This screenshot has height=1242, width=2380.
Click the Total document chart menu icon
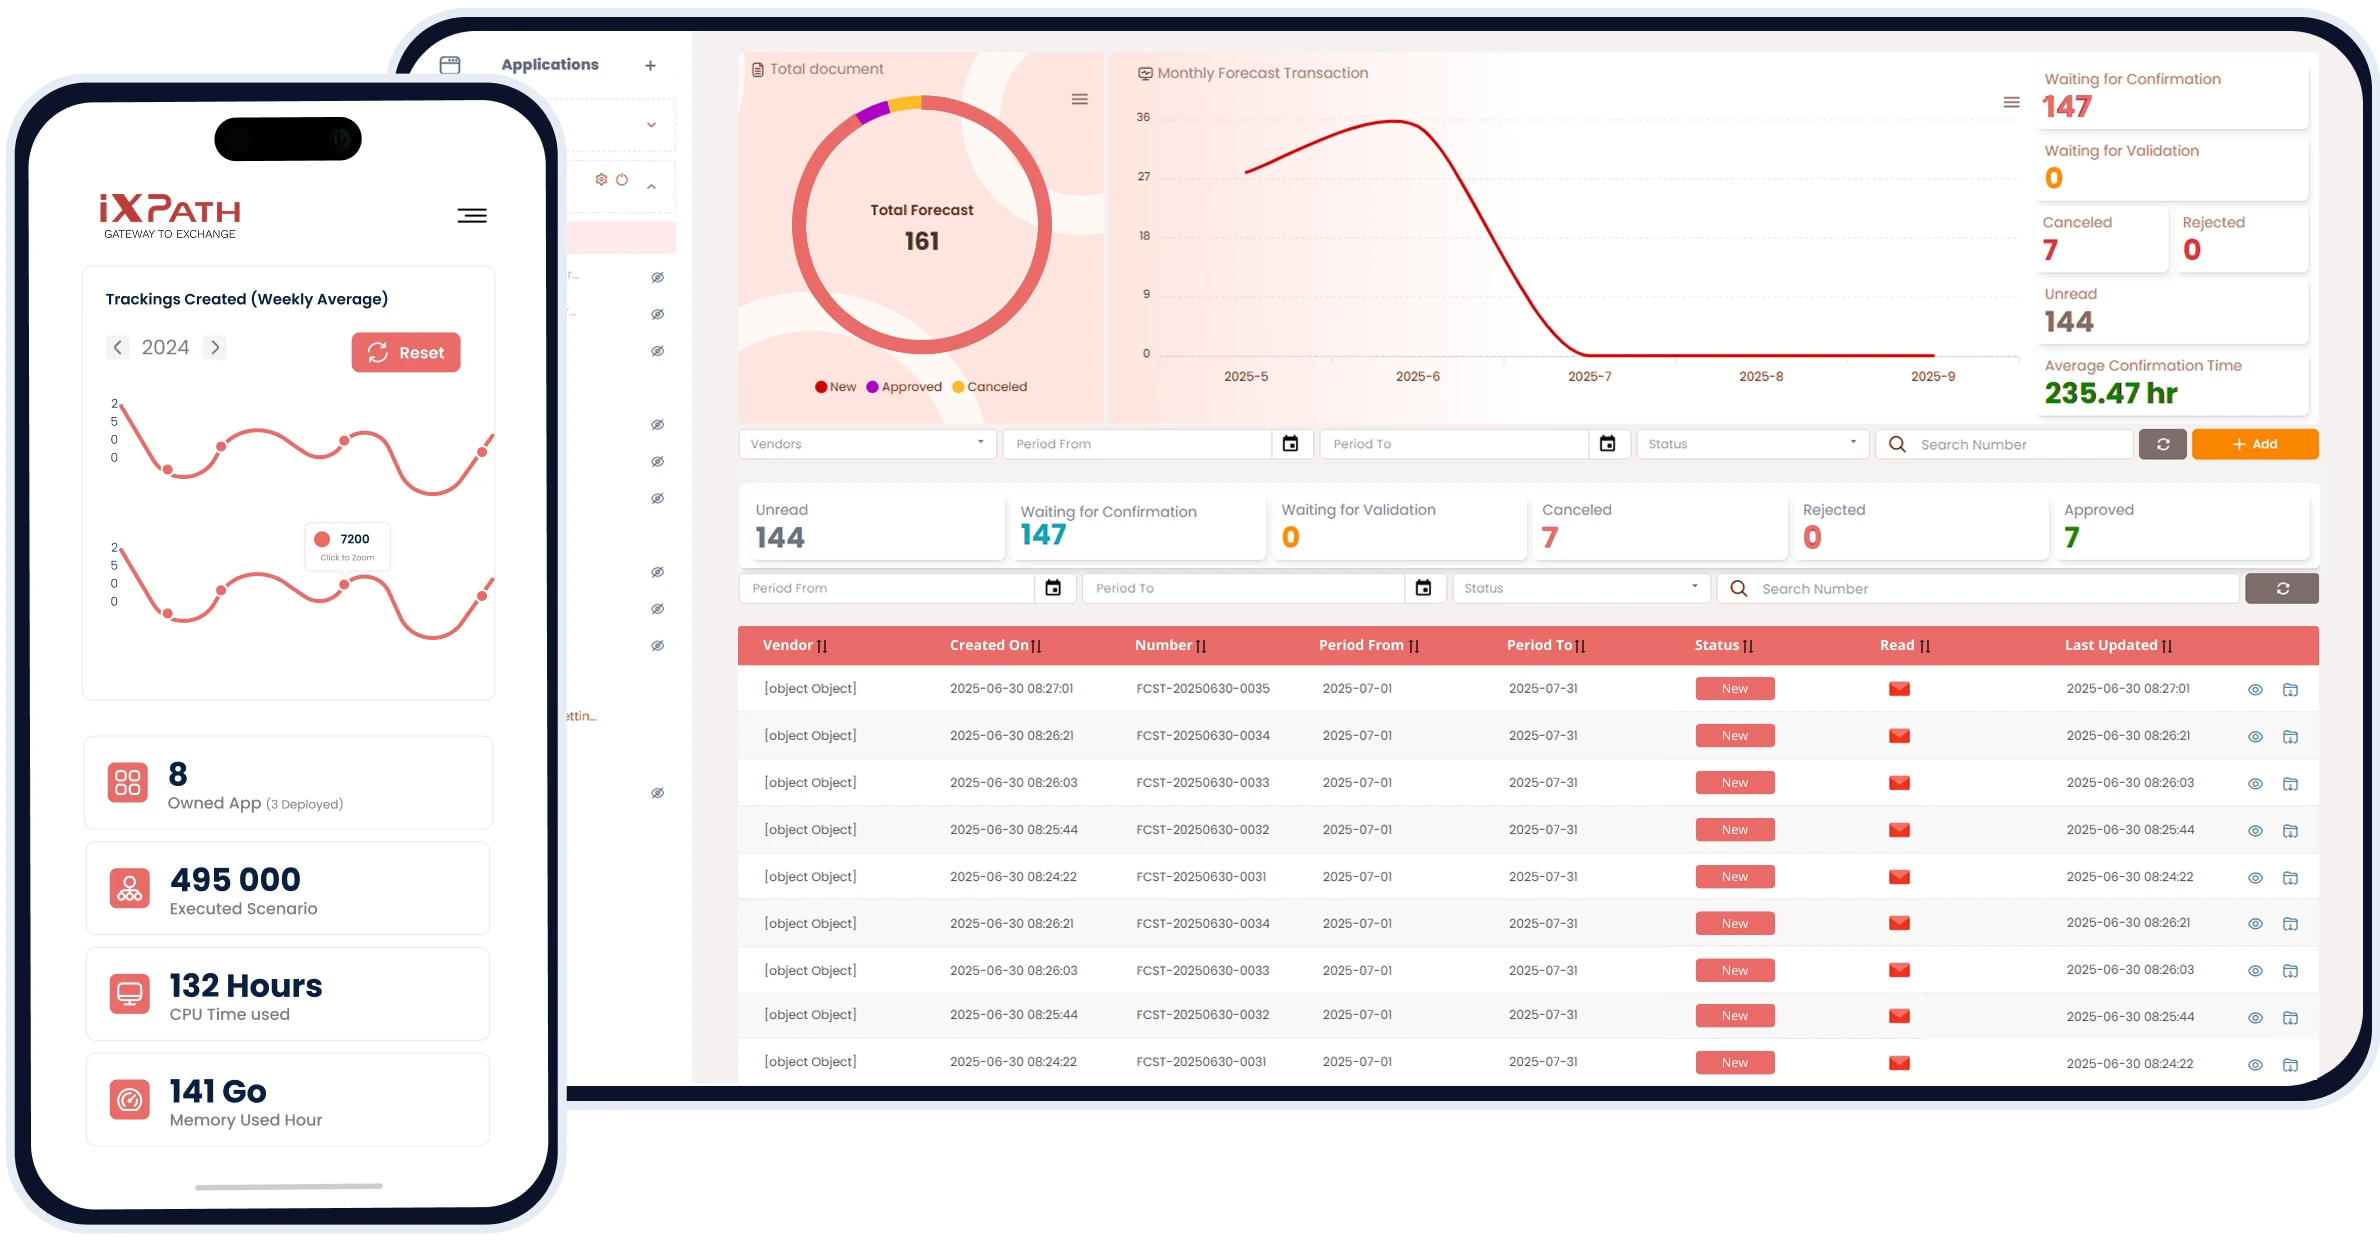pyautogui.click(x=1079, y=99)
